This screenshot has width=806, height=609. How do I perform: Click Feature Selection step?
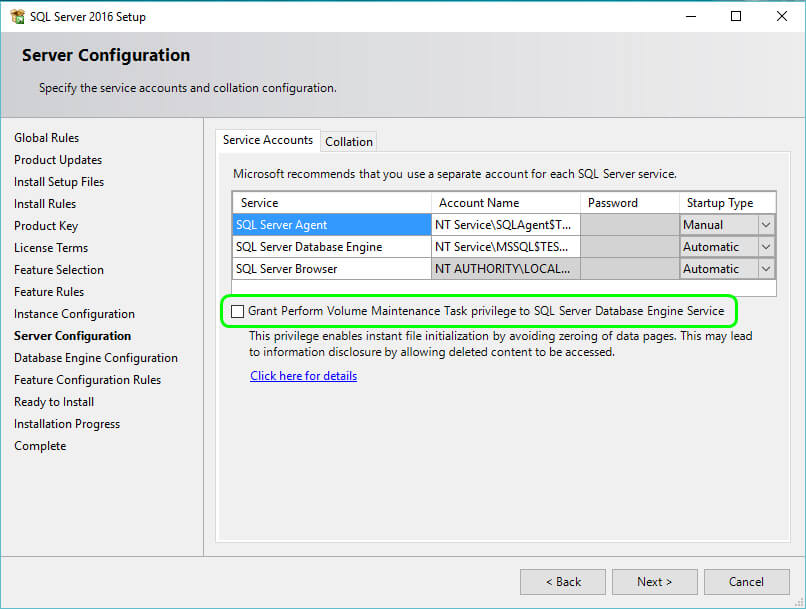[59, 270]
